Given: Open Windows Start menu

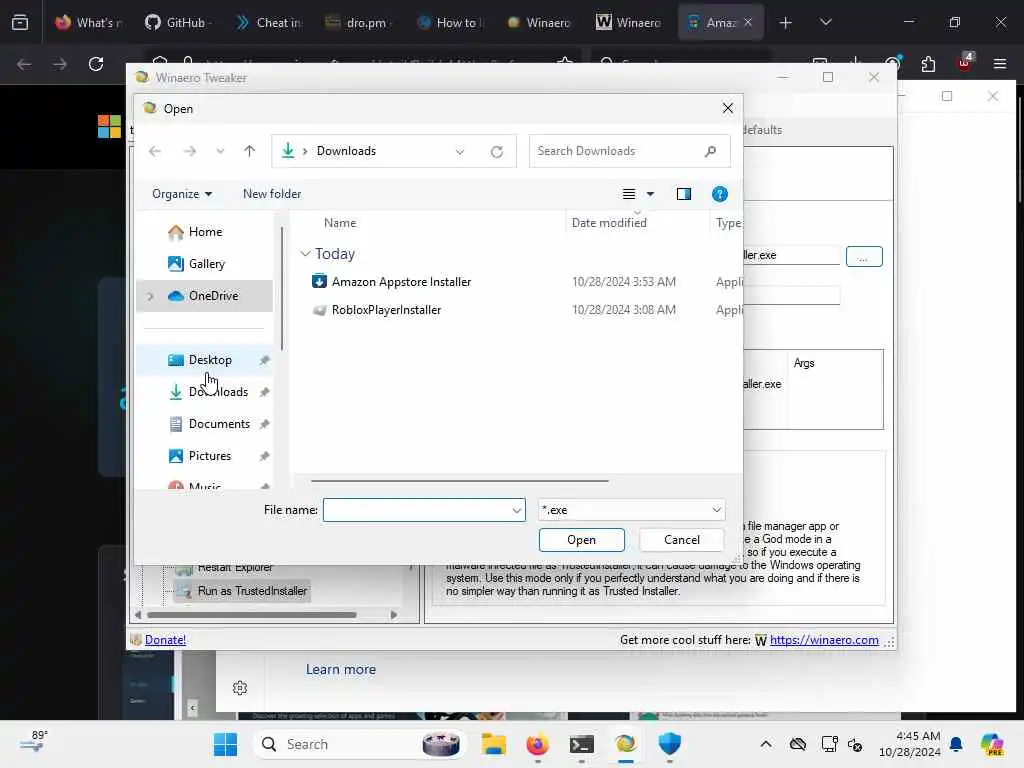Looking at the screenshot, I should click(225, 744).
